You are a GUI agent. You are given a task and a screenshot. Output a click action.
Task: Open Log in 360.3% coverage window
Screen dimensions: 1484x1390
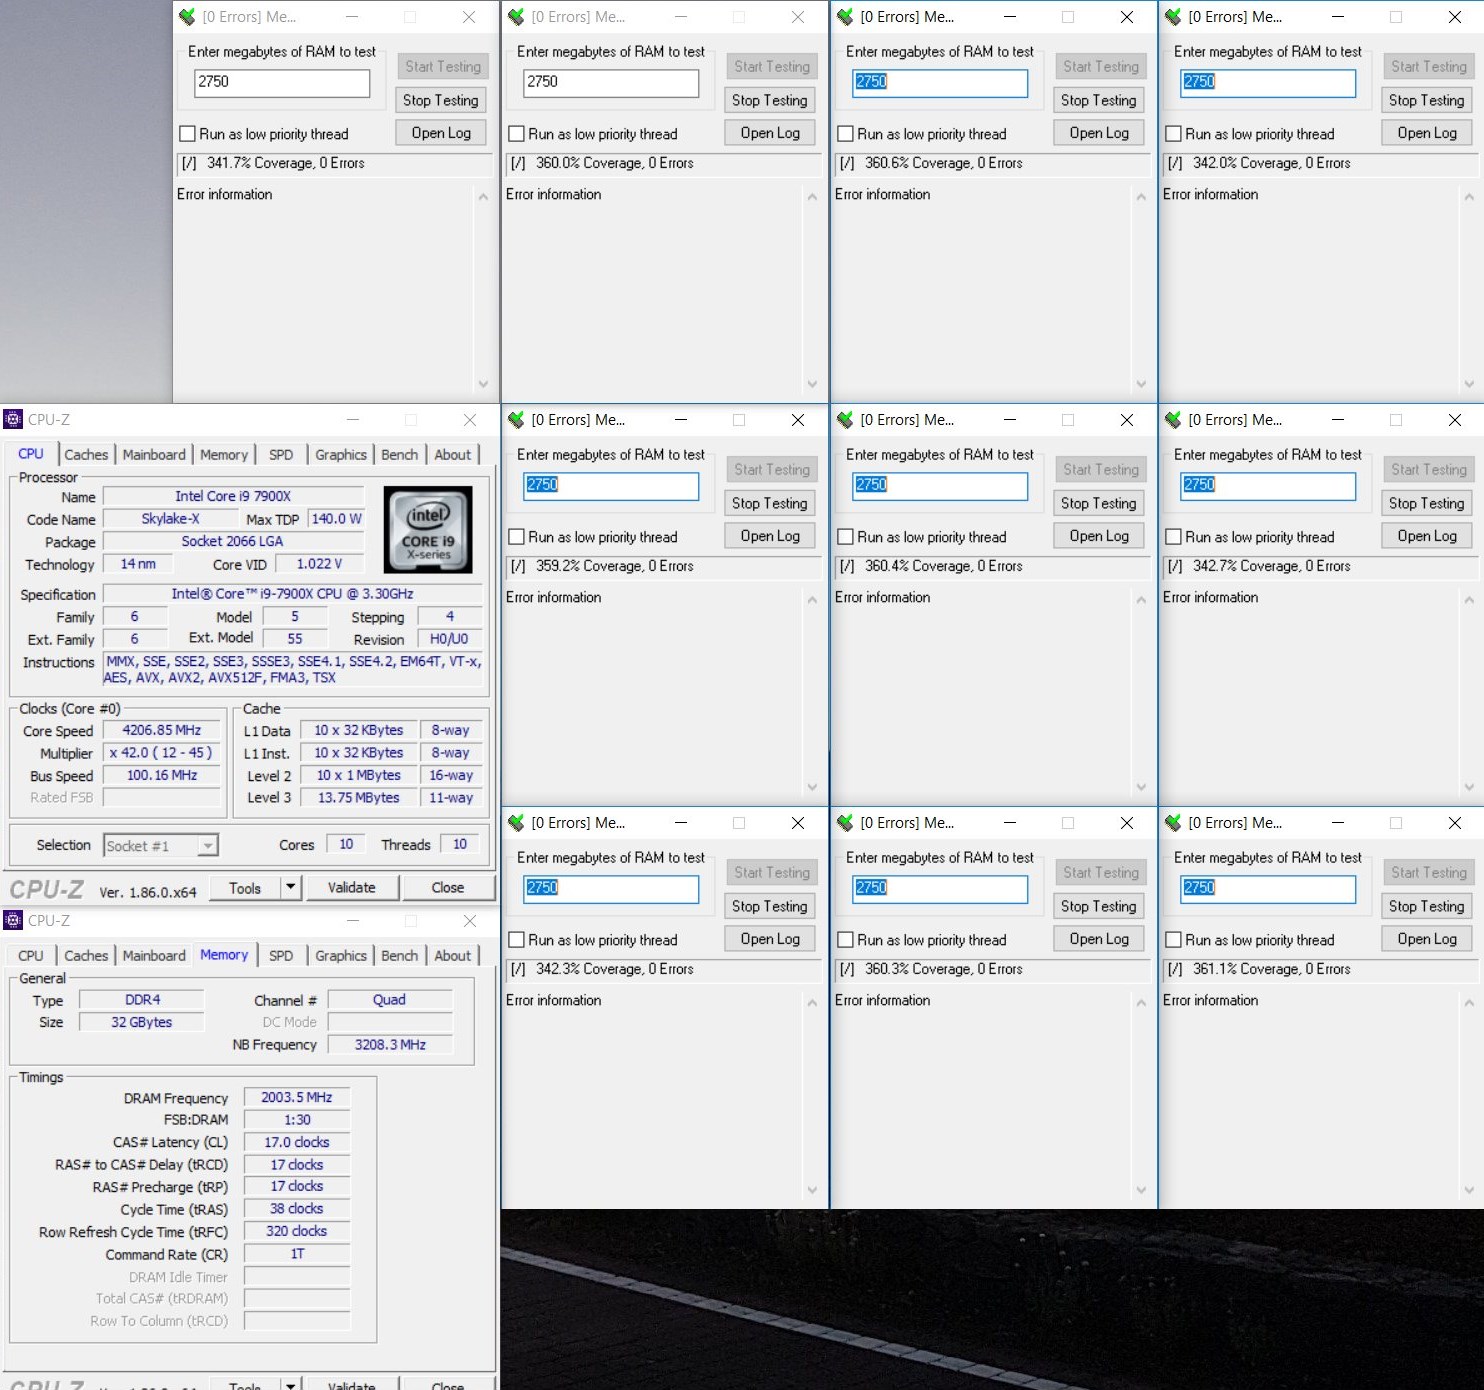click(x=1098, y=938)
